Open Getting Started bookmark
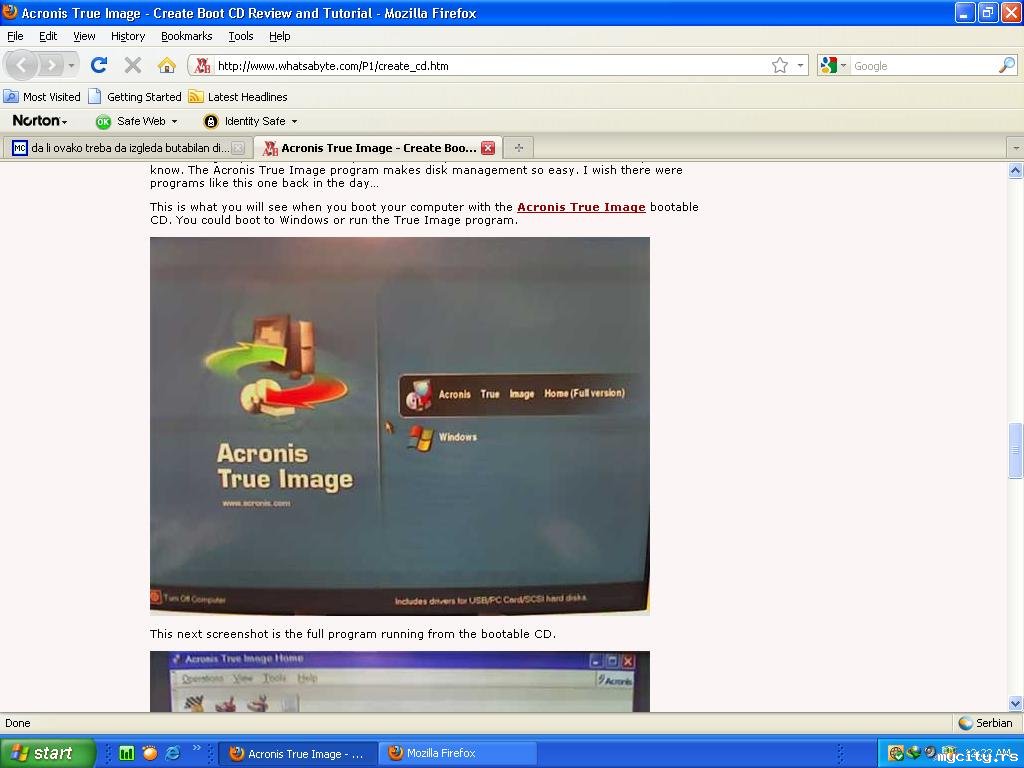The height and width of the screenshot is (768, 1024). pyautogui.click(x=136, y=97)
